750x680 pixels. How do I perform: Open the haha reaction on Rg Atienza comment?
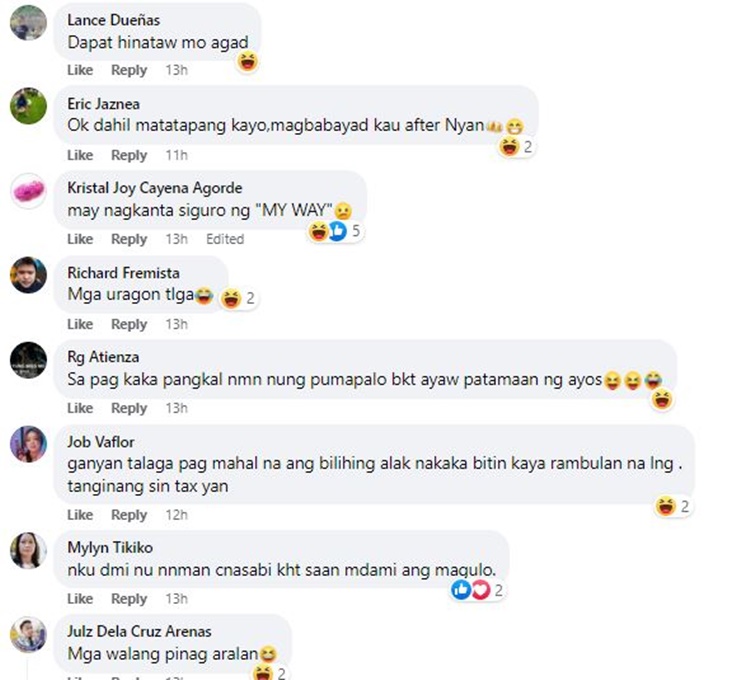662,399
